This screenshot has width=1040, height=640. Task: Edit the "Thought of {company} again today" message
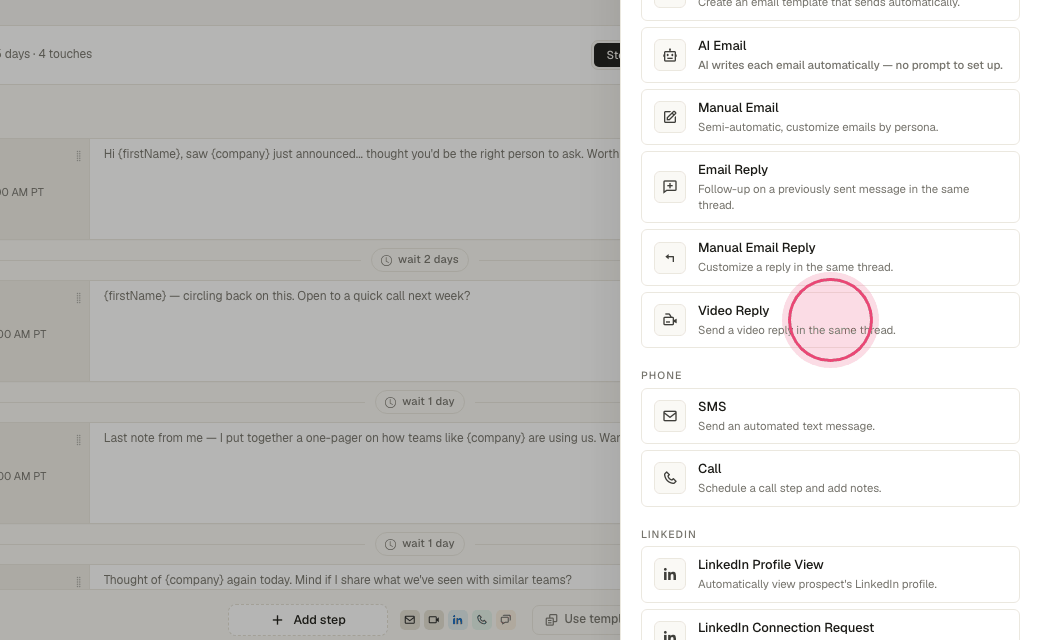tap(355, 577)
